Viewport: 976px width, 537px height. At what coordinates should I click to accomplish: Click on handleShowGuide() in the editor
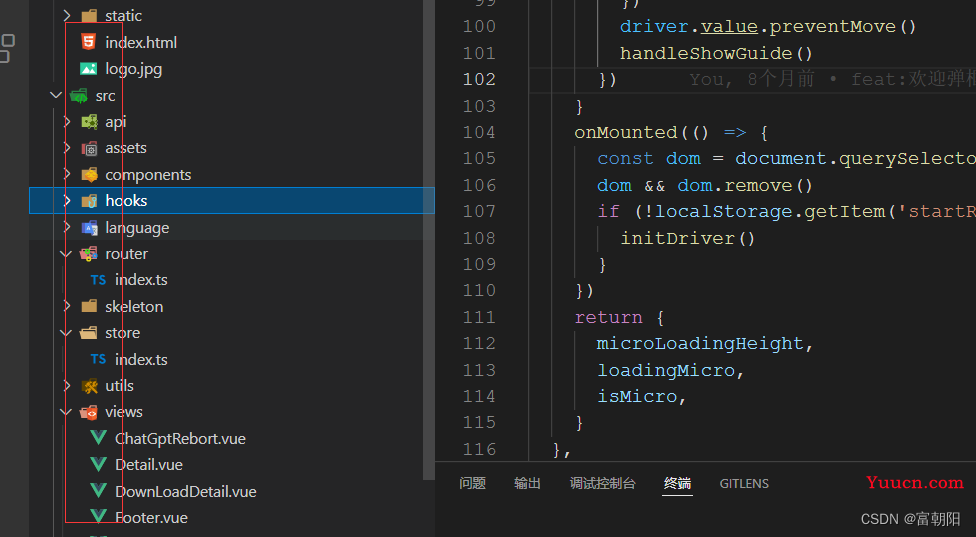[x=716, y=54]
